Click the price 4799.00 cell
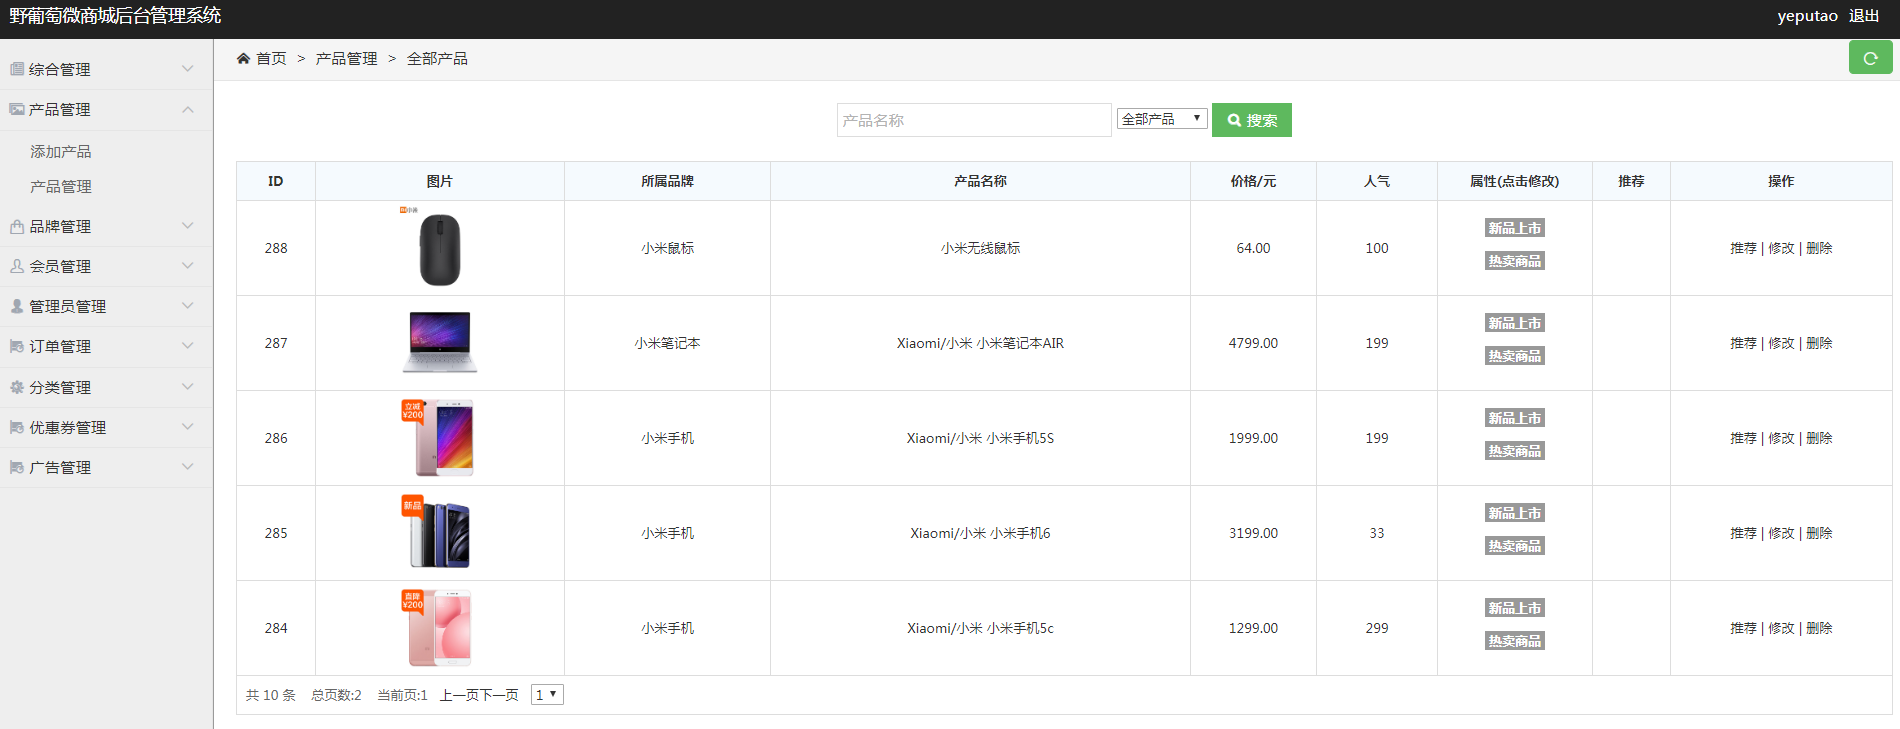Viewport: 1900px width, 729px height. tap(1253, 343)
